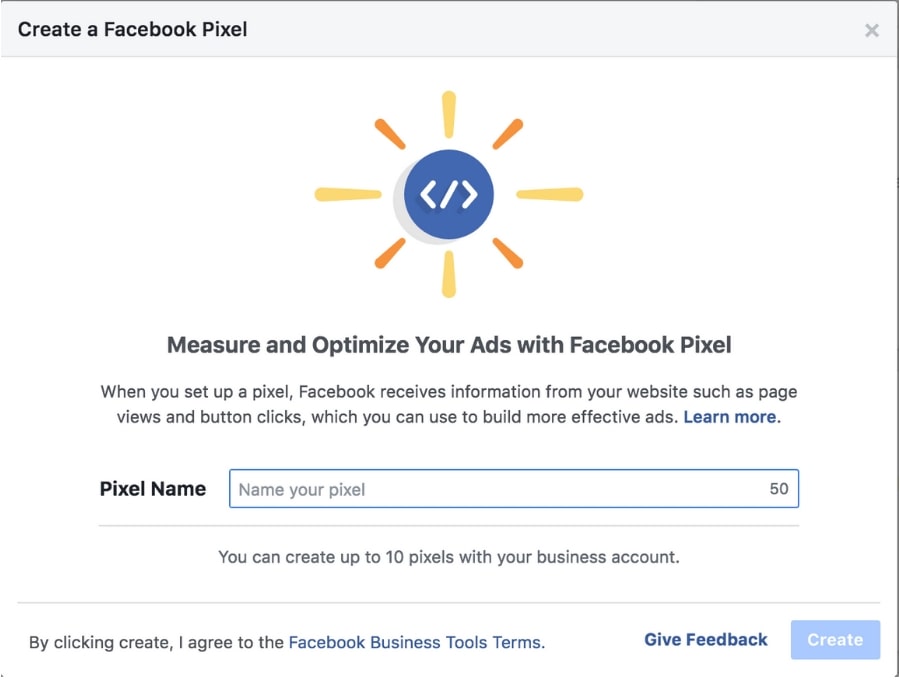Image resolution: width=900 pixels, height=700 pixels.
Task: Click the 50 character counter
Action: coord(779,489)
